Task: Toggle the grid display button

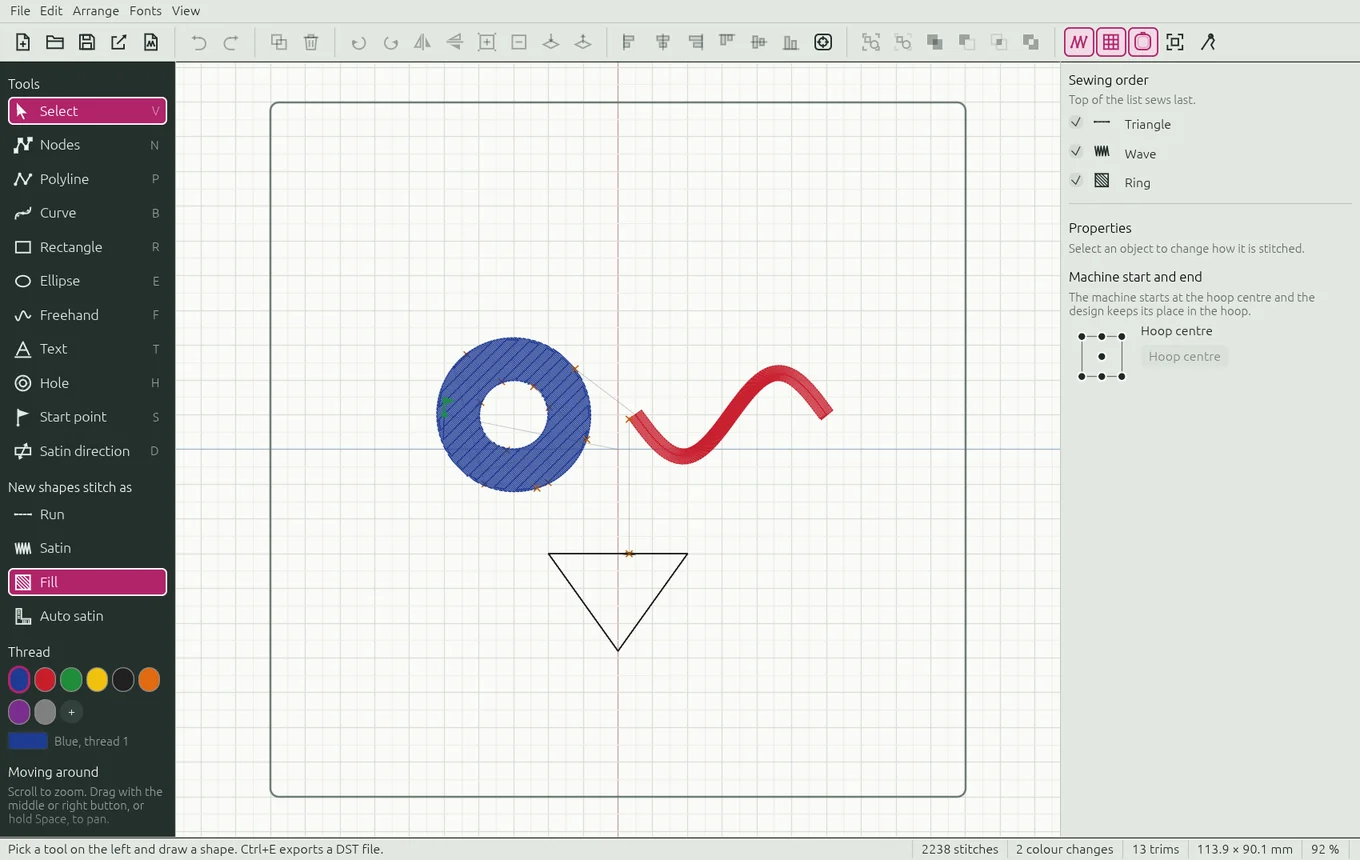Action: [1111, 42]
